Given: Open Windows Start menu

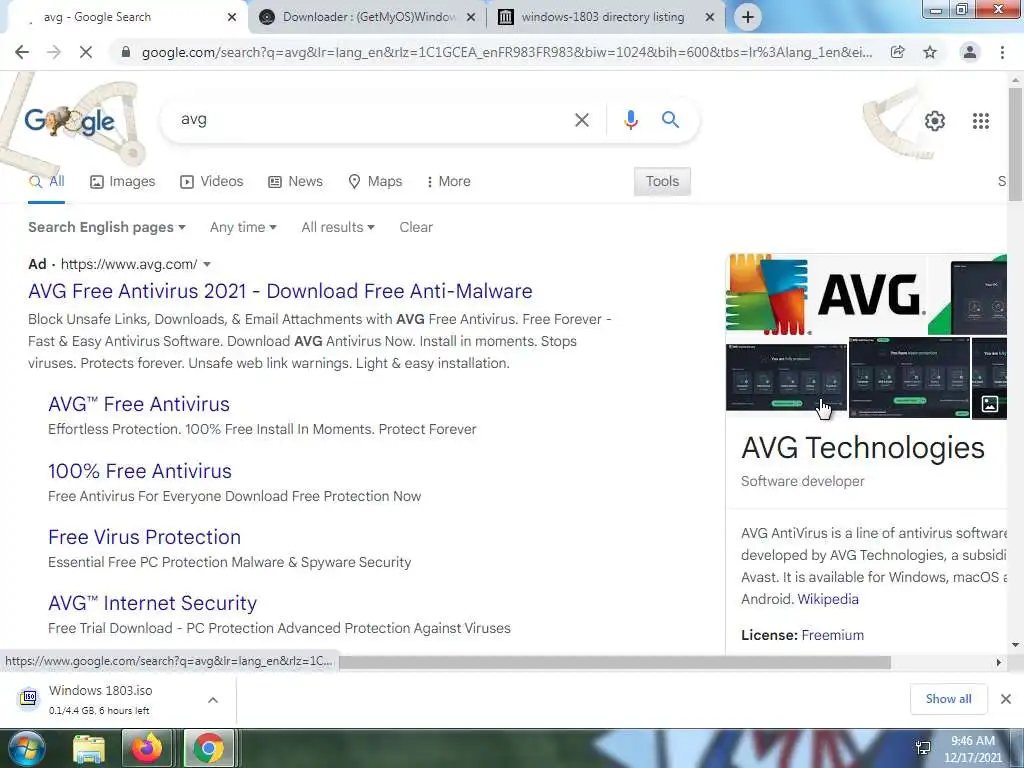Looking at the screenshot, I should (26, 748).
